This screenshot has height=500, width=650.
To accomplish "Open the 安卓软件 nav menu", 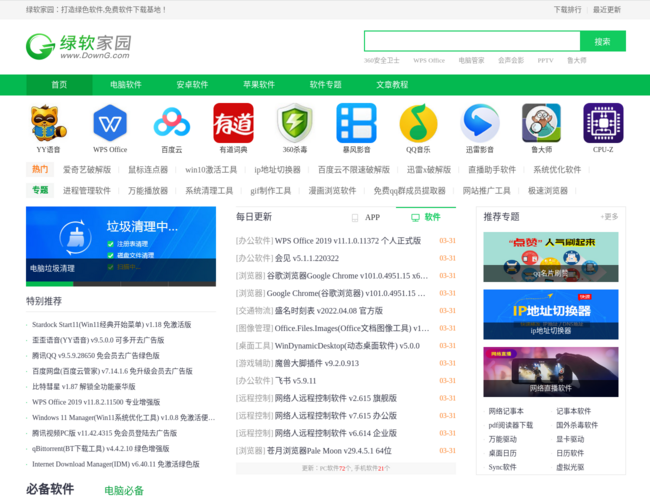I will tap(192, 85).
